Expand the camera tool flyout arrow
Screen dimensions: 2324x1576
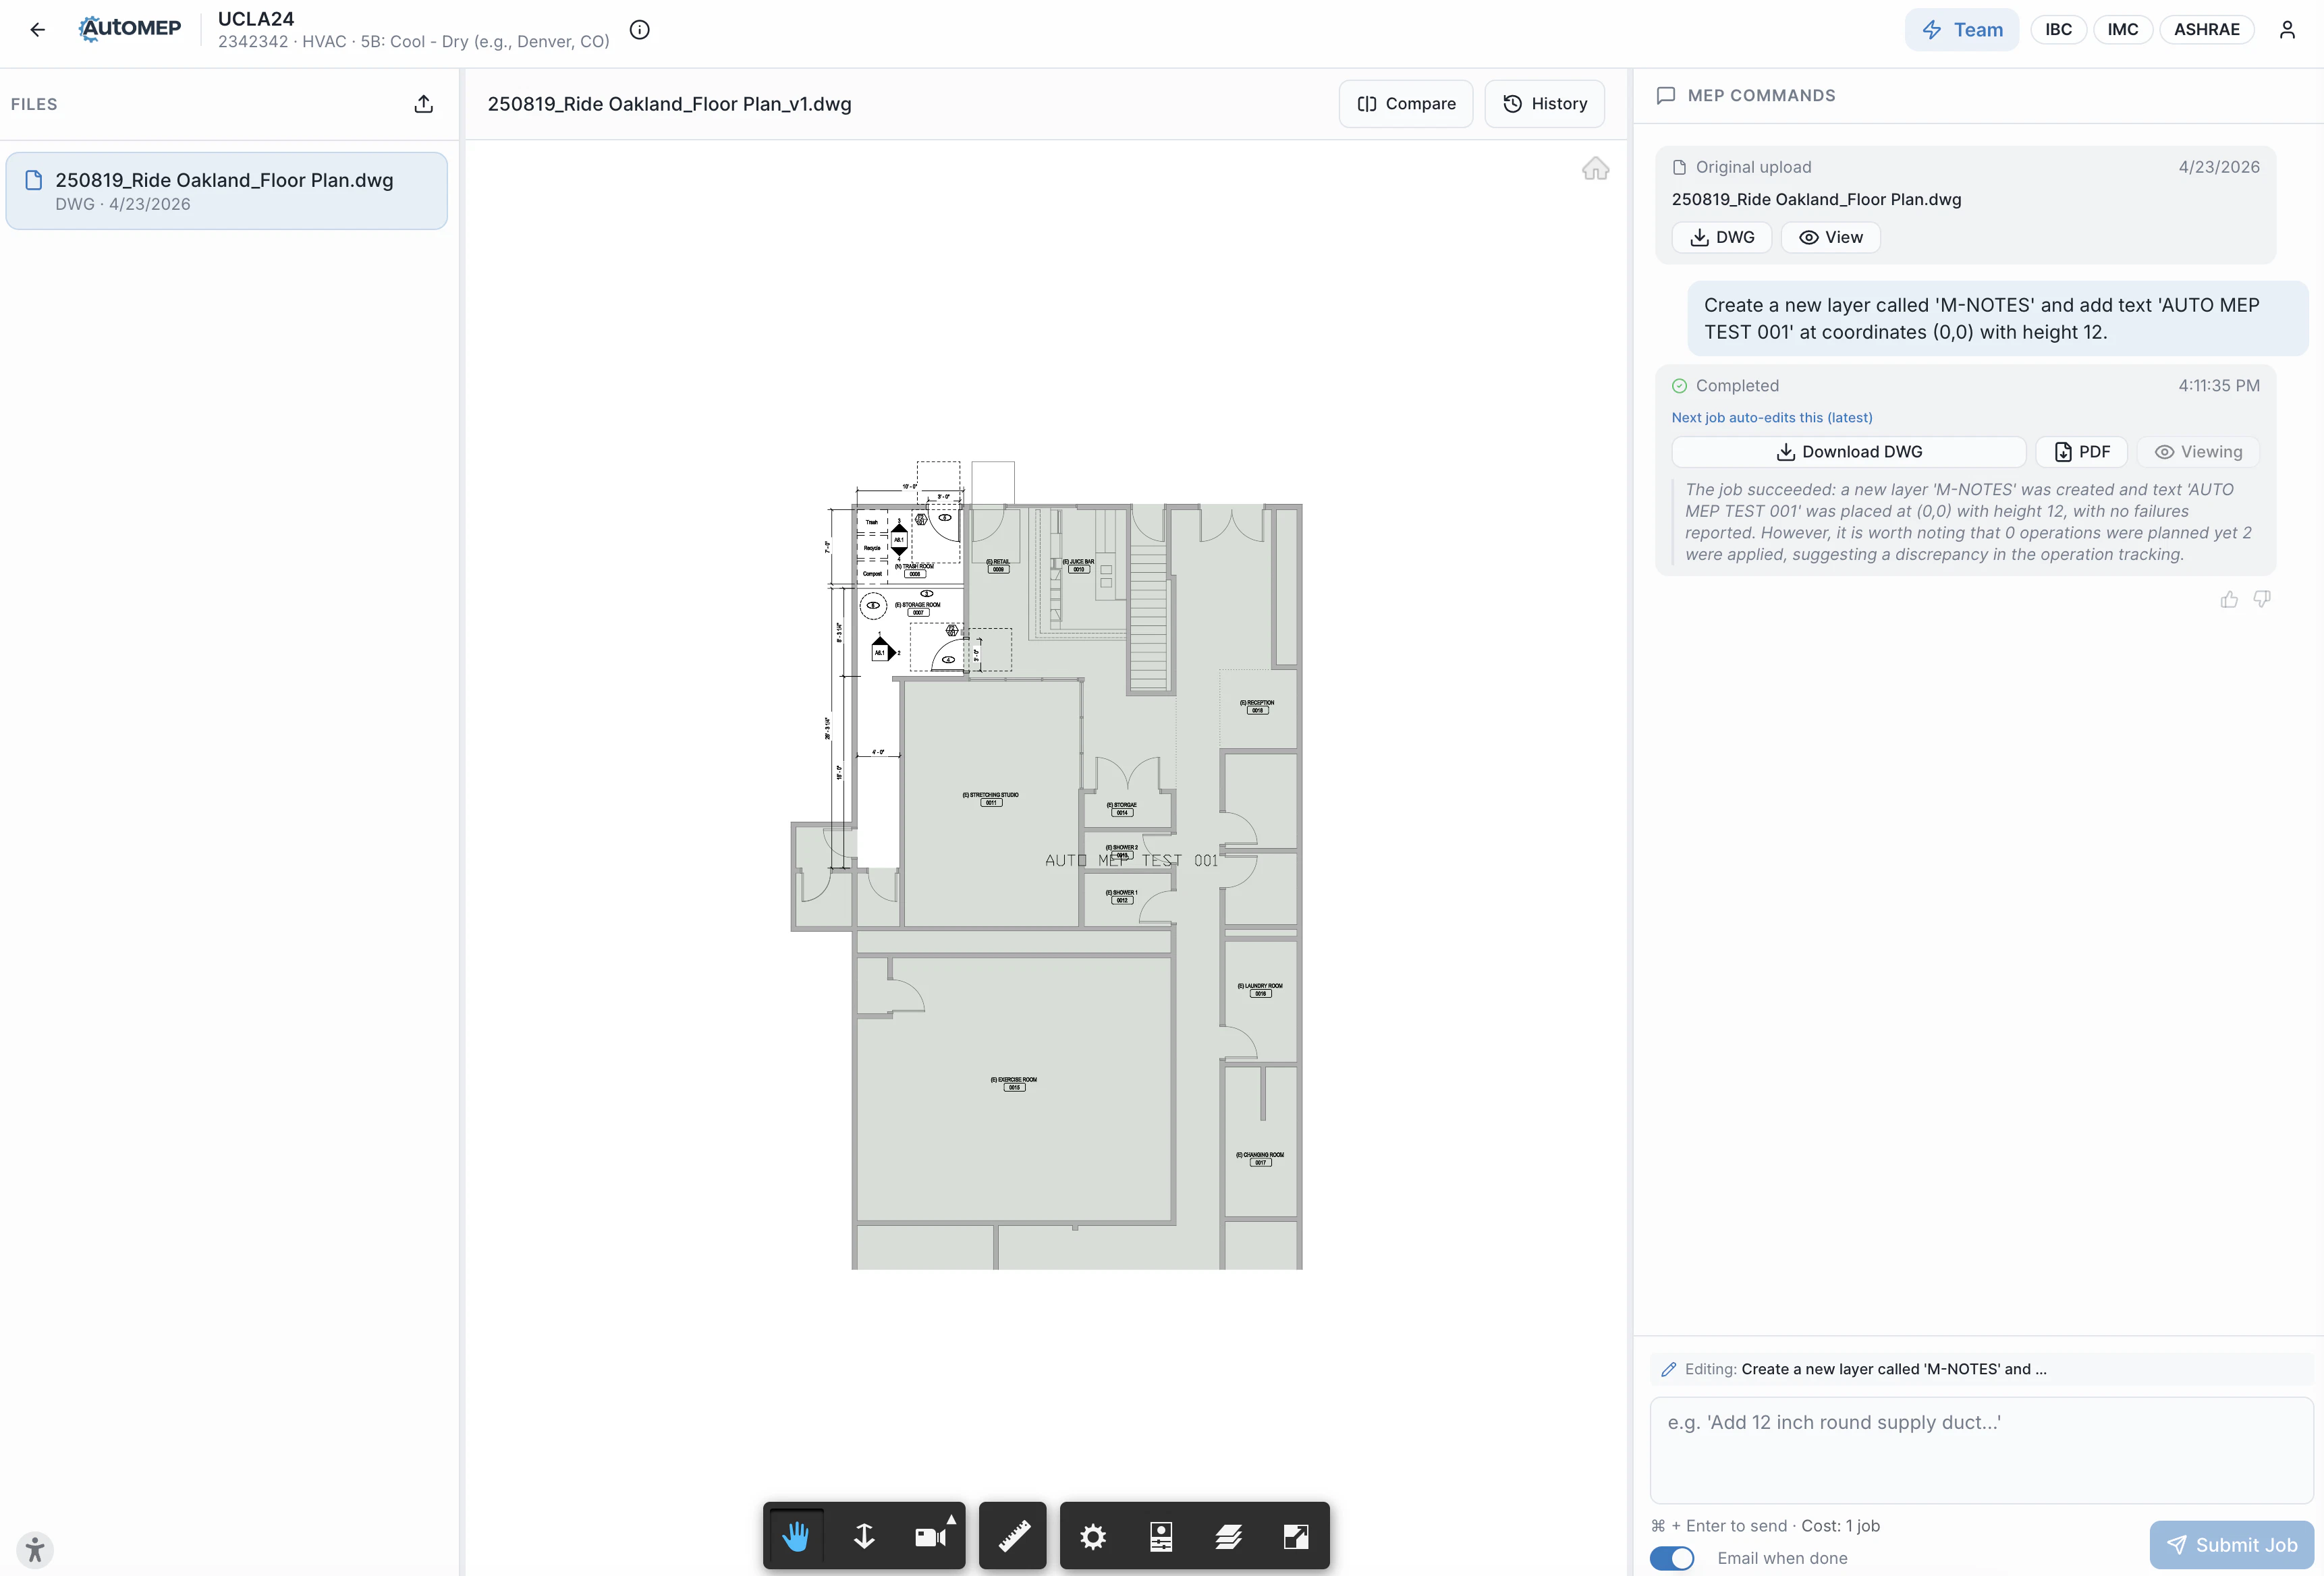tap(951, 1520)
